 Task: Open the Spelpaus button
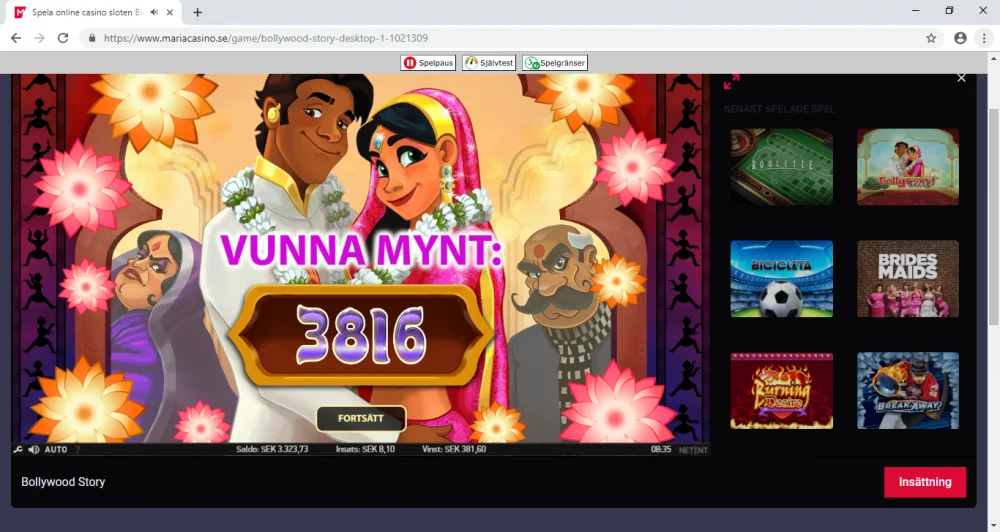tap(428, 63)
